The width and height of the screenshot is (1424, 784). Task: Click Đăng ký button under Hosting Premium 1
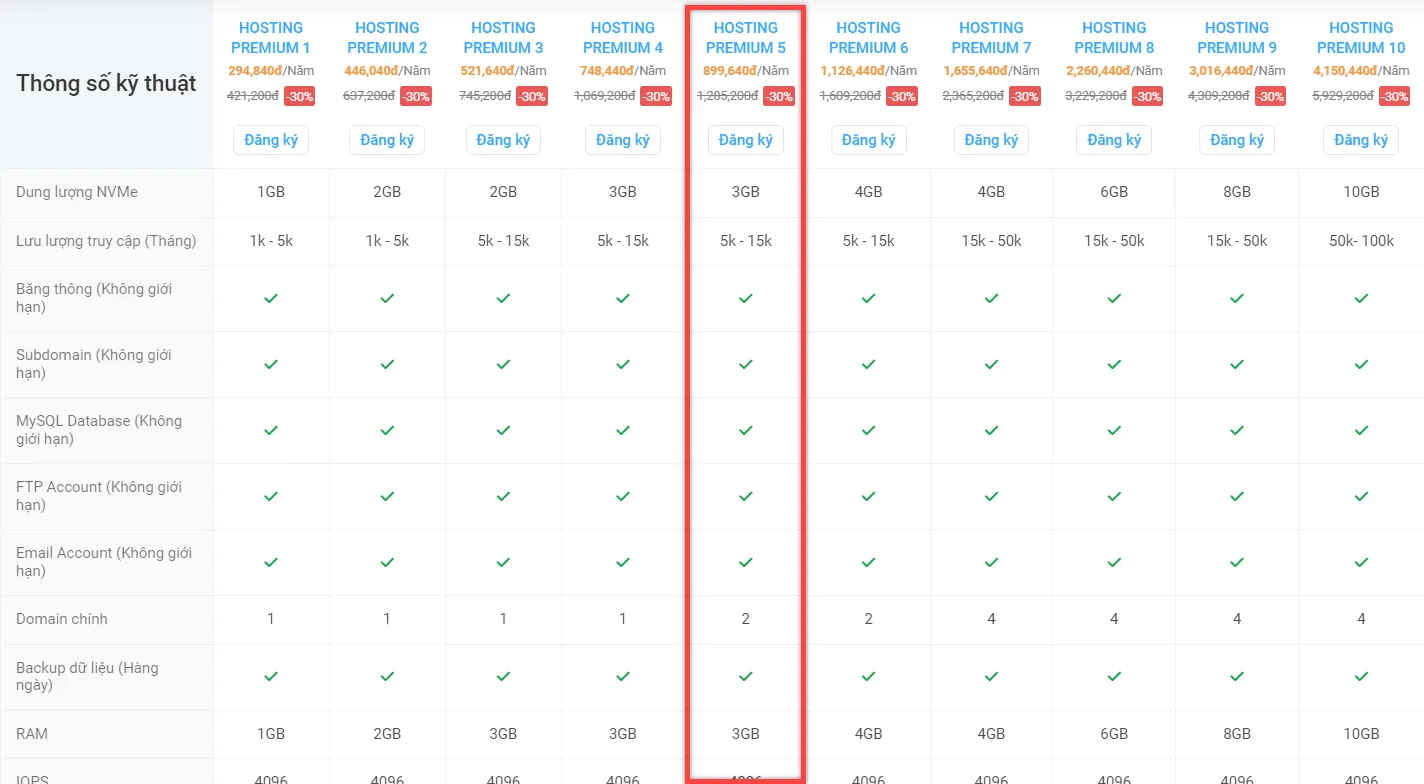271,140
